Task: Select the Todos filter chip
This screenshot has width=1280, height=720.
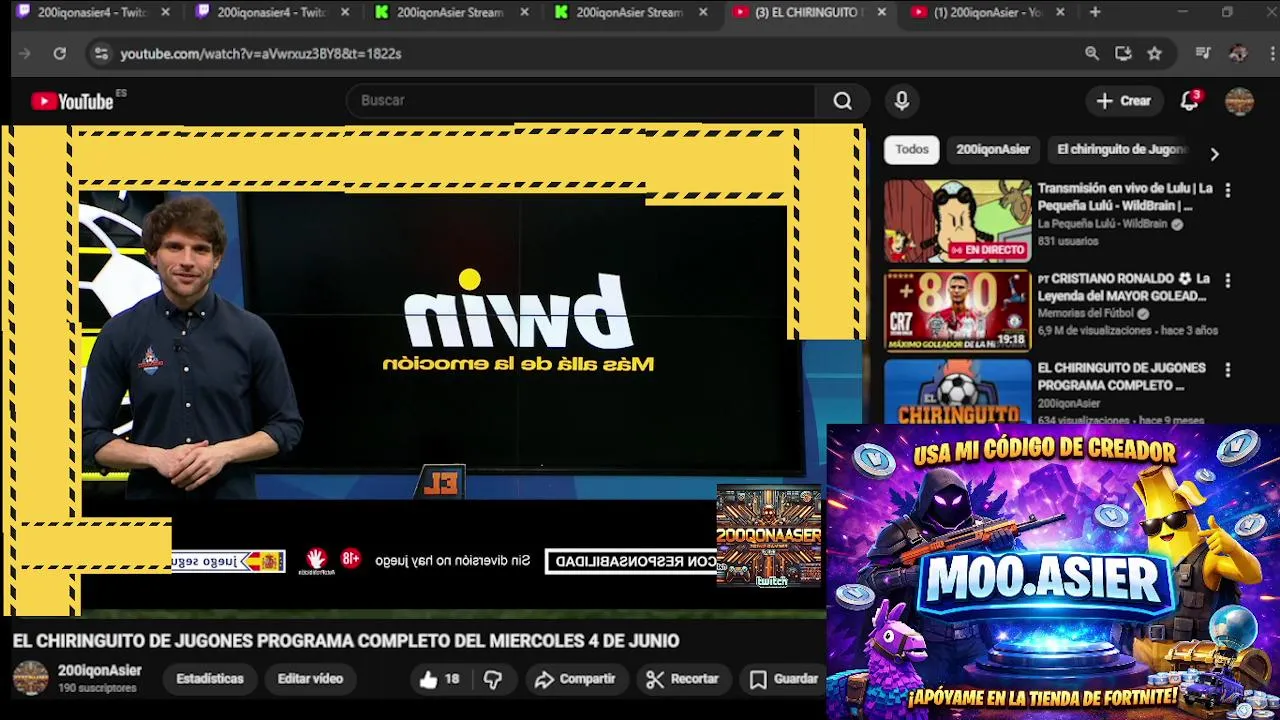Action: (912, 149)
